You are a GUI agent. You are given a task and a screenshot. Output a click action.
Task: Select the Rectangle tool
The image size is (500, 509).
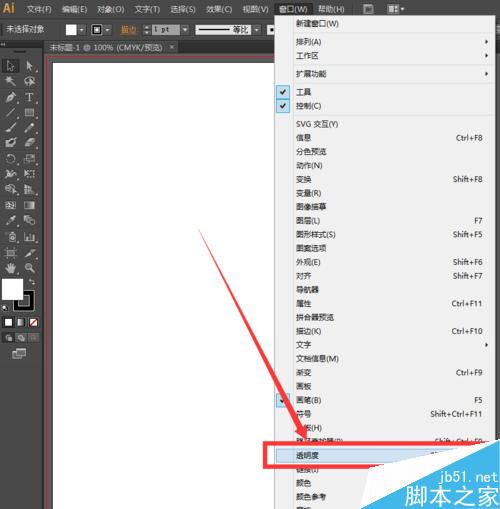pyautogui.click(x=29, y=112)
